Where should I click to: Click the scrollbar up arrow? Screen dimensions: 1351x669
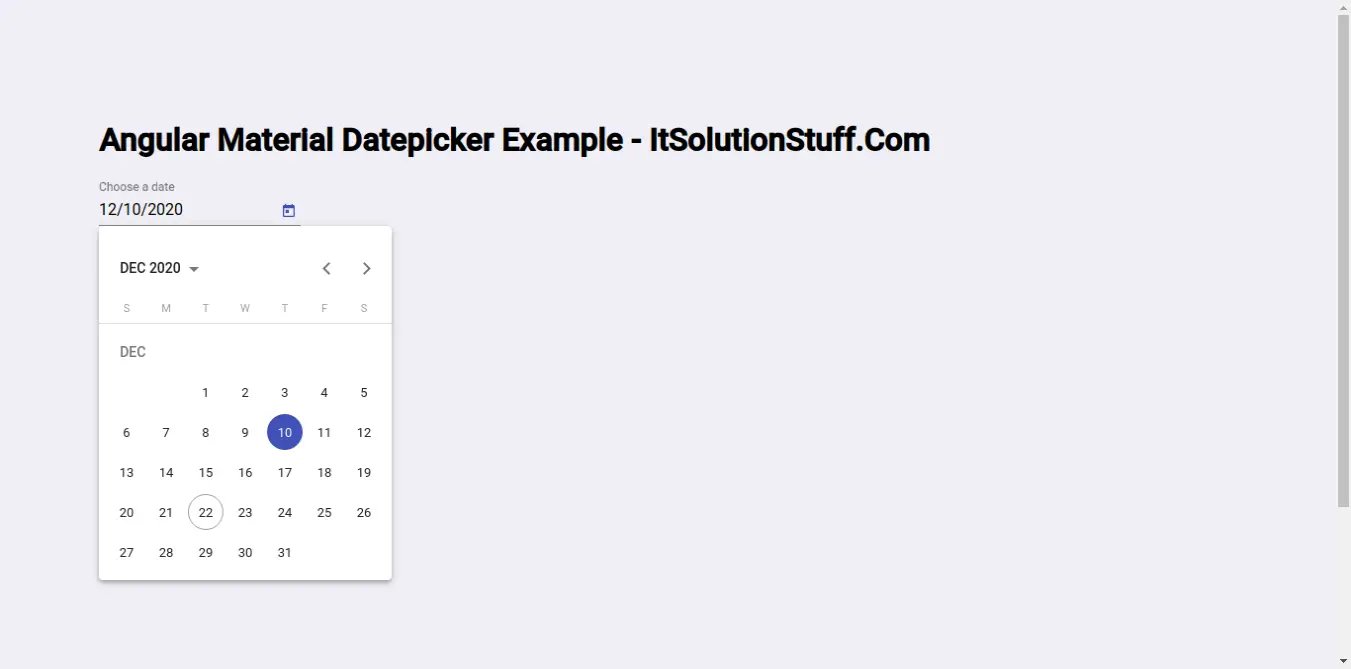(x=1343, y=8)
